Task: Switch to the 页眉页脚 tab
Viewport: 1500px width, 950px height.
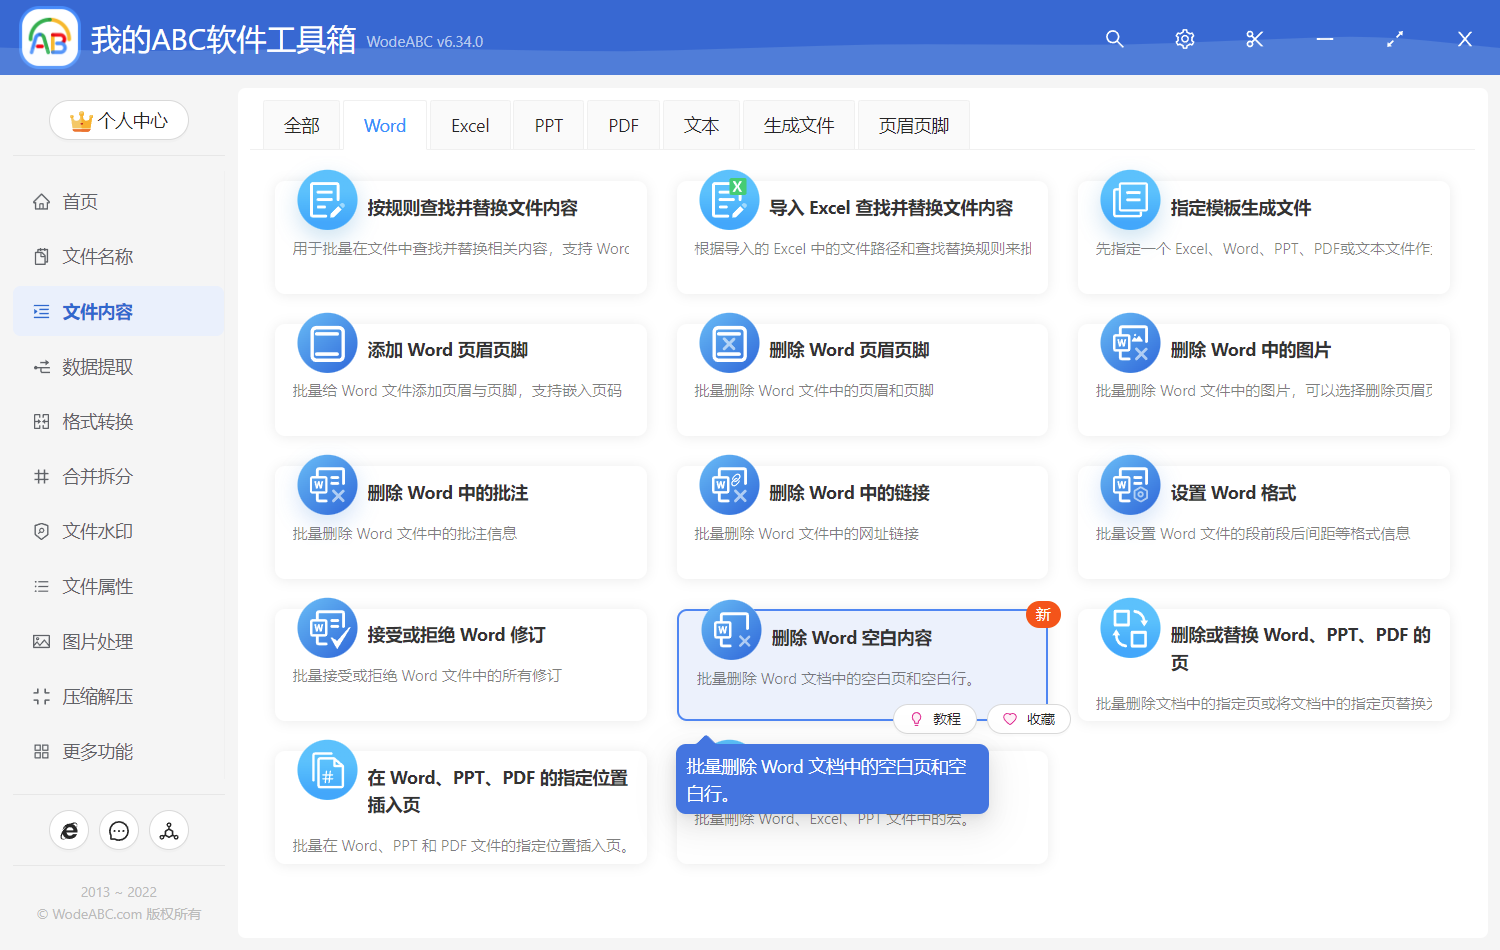Action: [912, 124]
